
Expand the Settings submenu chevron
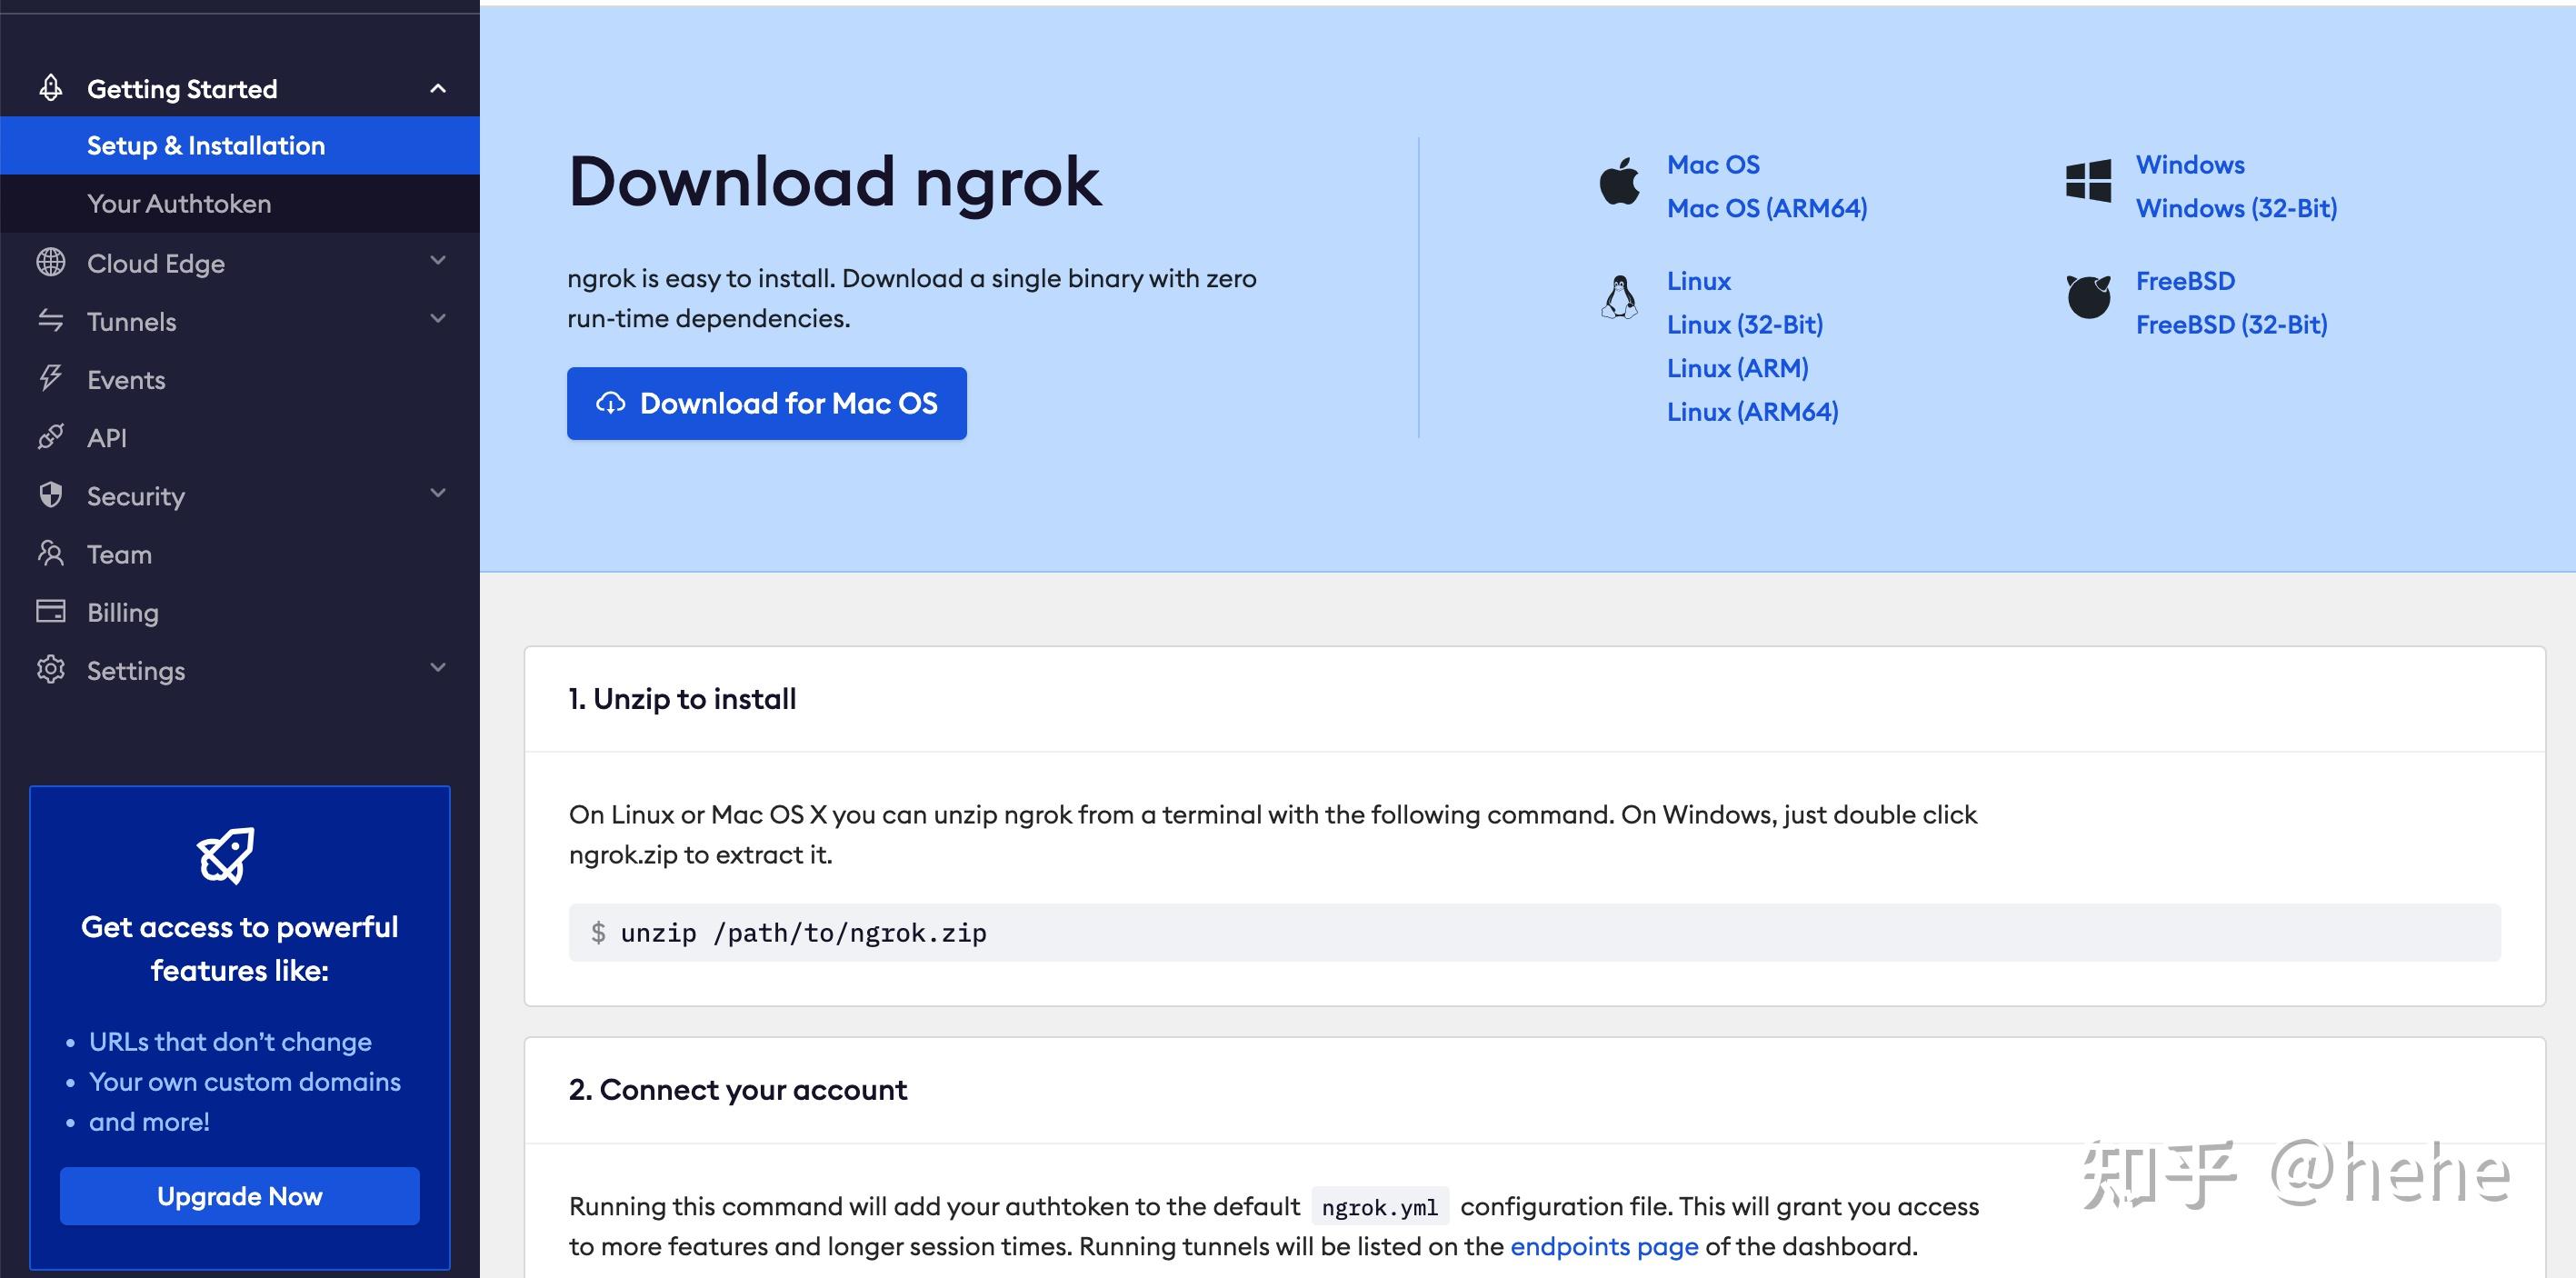click(438, 667)
